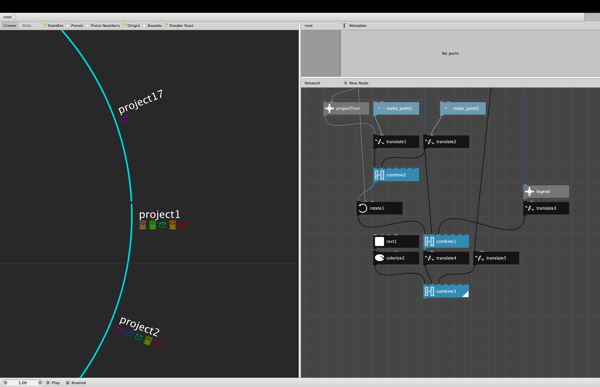Image resolution: width=600 pixels, height=387 pixels.
Task: Click the colorize2 palette icon
Action: (x=379, y=258)
